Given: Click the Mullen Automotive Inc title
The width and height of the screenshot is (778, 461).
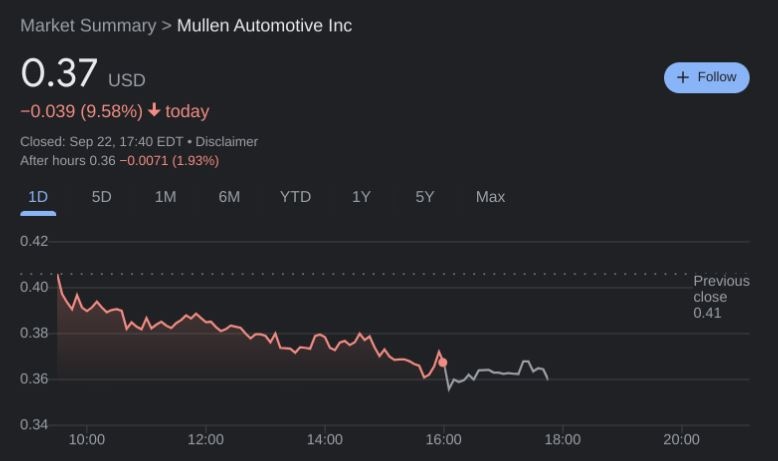Looking at the screenshot, I should 264,26.
